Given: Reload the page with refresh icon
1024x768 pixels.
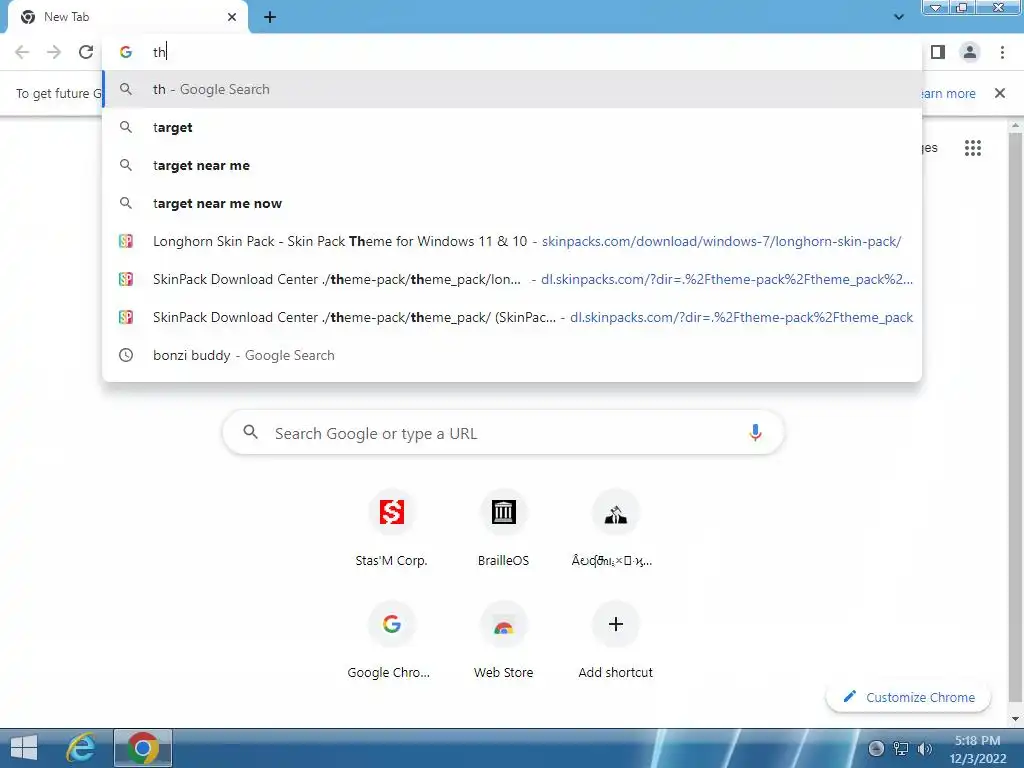Looking at the screenshot, I should click(x=86, y=52).
